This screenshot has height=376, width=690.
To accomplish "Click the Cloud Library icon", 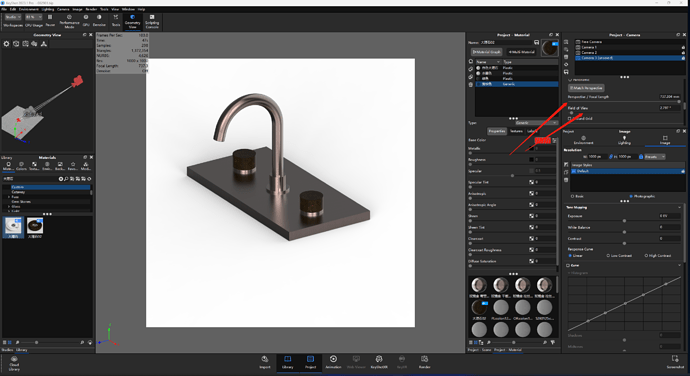I will (x=14, y=363).
